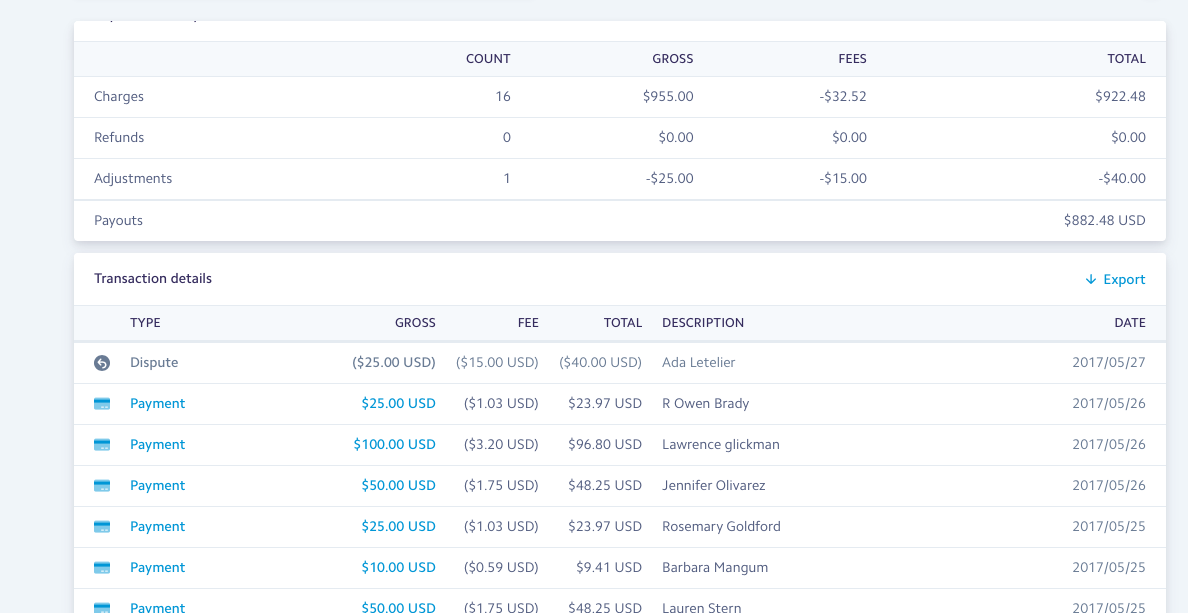
Task: Click the card icon for Rosemary Goldford payment
Action: tap(102, 527)
